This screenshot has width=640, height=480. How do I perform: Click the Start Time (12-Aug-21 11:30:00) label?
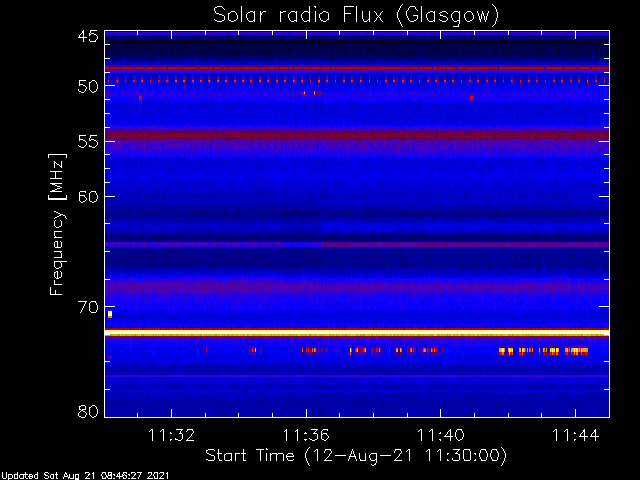(x=356, y=456)
